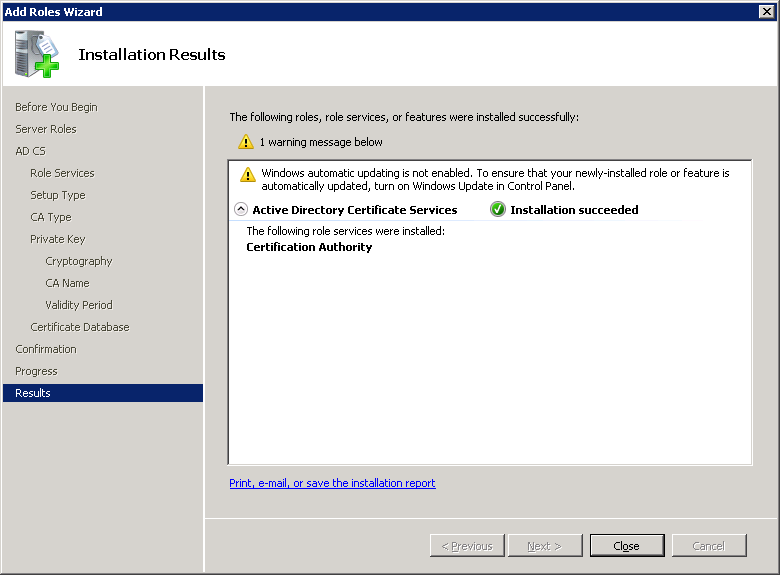Open the installation report link

[x=332, y=483]
